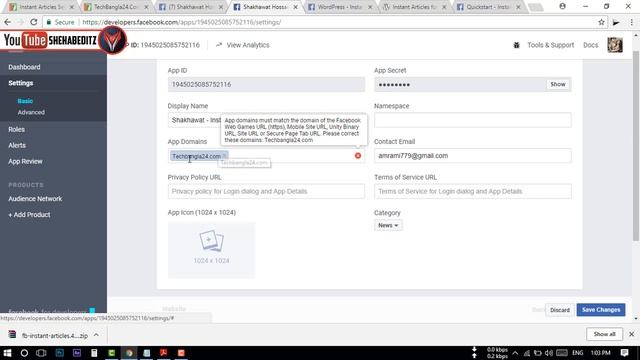Open After Effects from the taskbar
The image size is (640, 360).
(77, 353)
